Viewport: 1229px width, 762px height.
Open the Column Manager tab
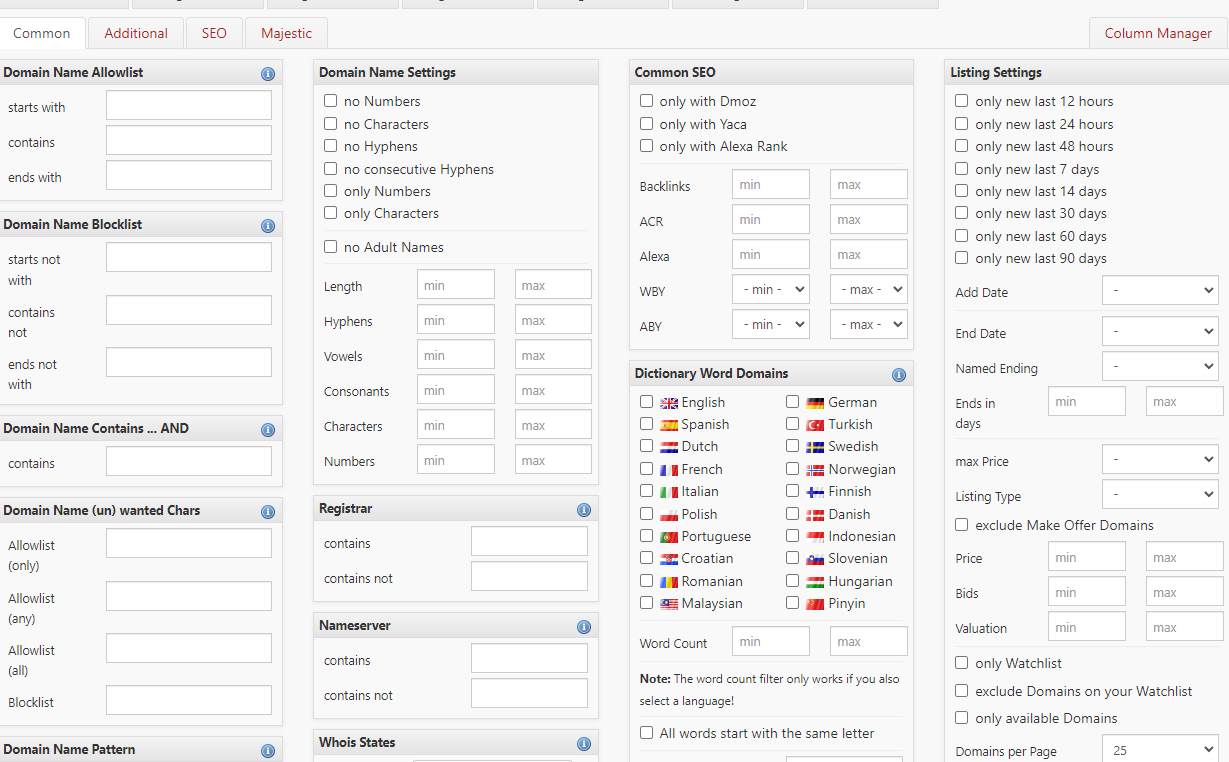tap(1158, 33)
